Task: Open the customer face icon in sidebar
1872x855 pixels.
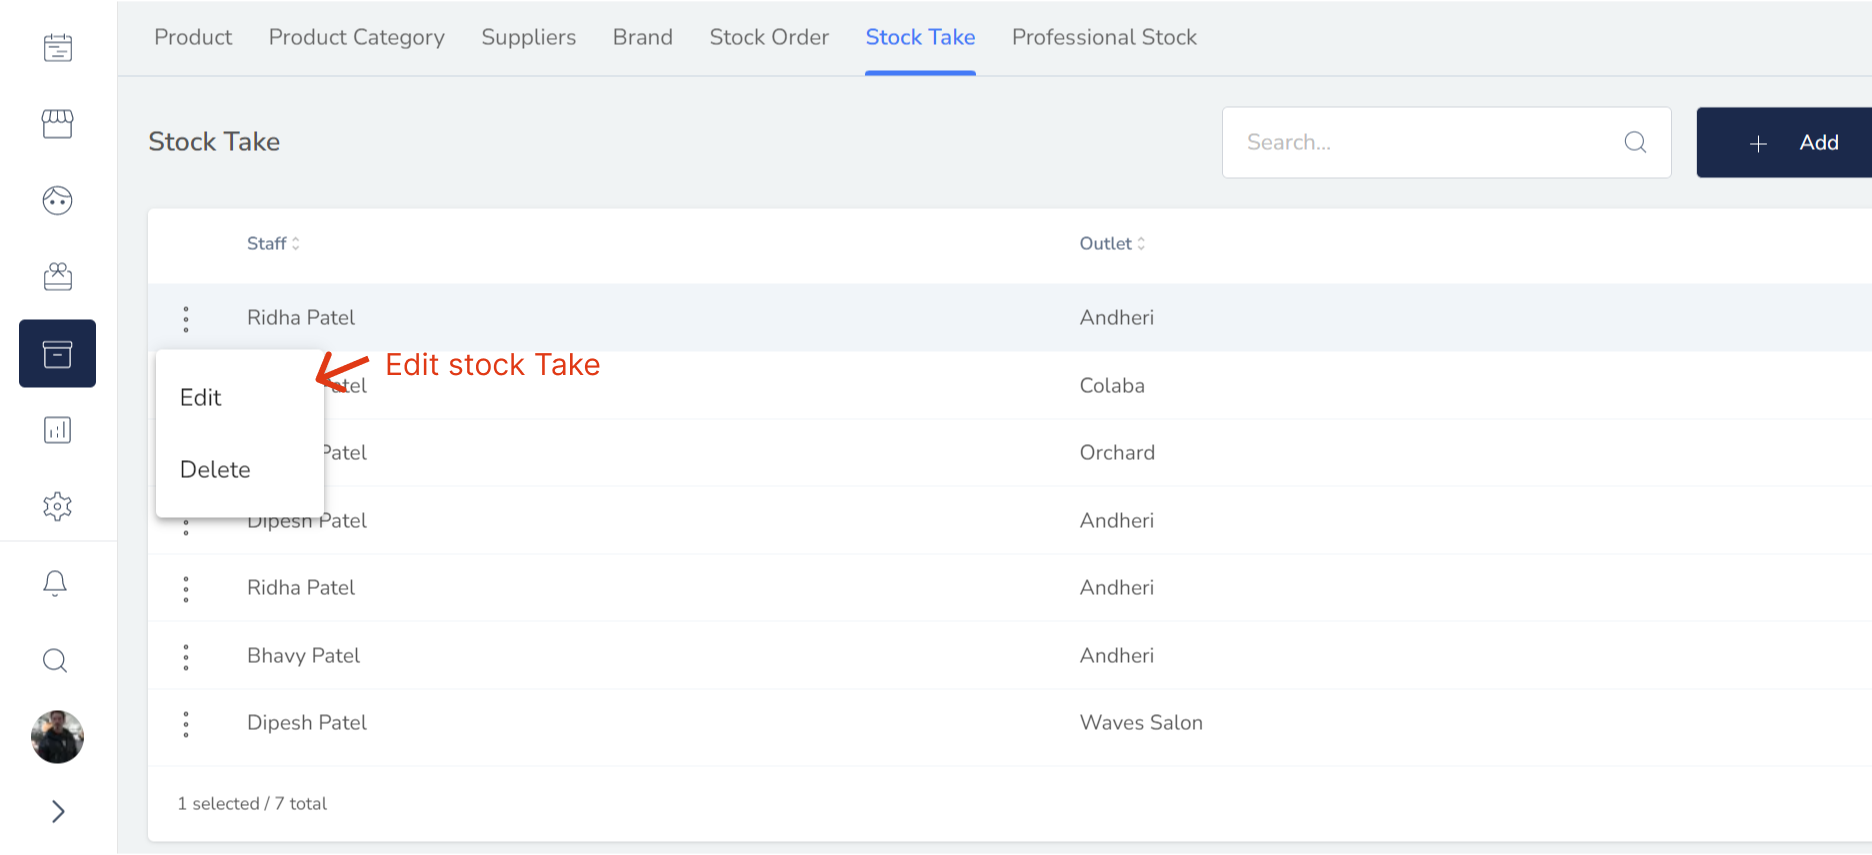Action: [x=57, y=200]
